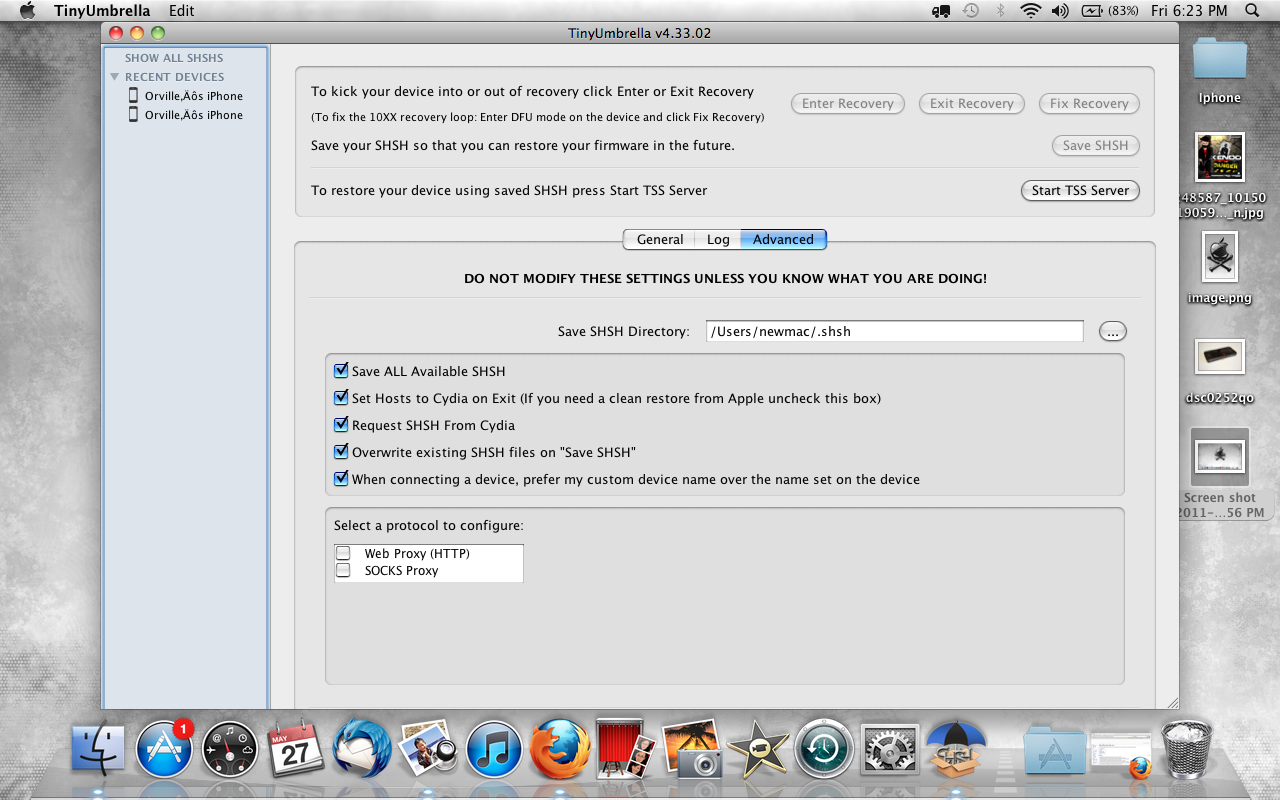The width and height of the screenshot is (1280, 800).
Task: Click the battery percentage (83%) text
Action: pos(1122,10)
